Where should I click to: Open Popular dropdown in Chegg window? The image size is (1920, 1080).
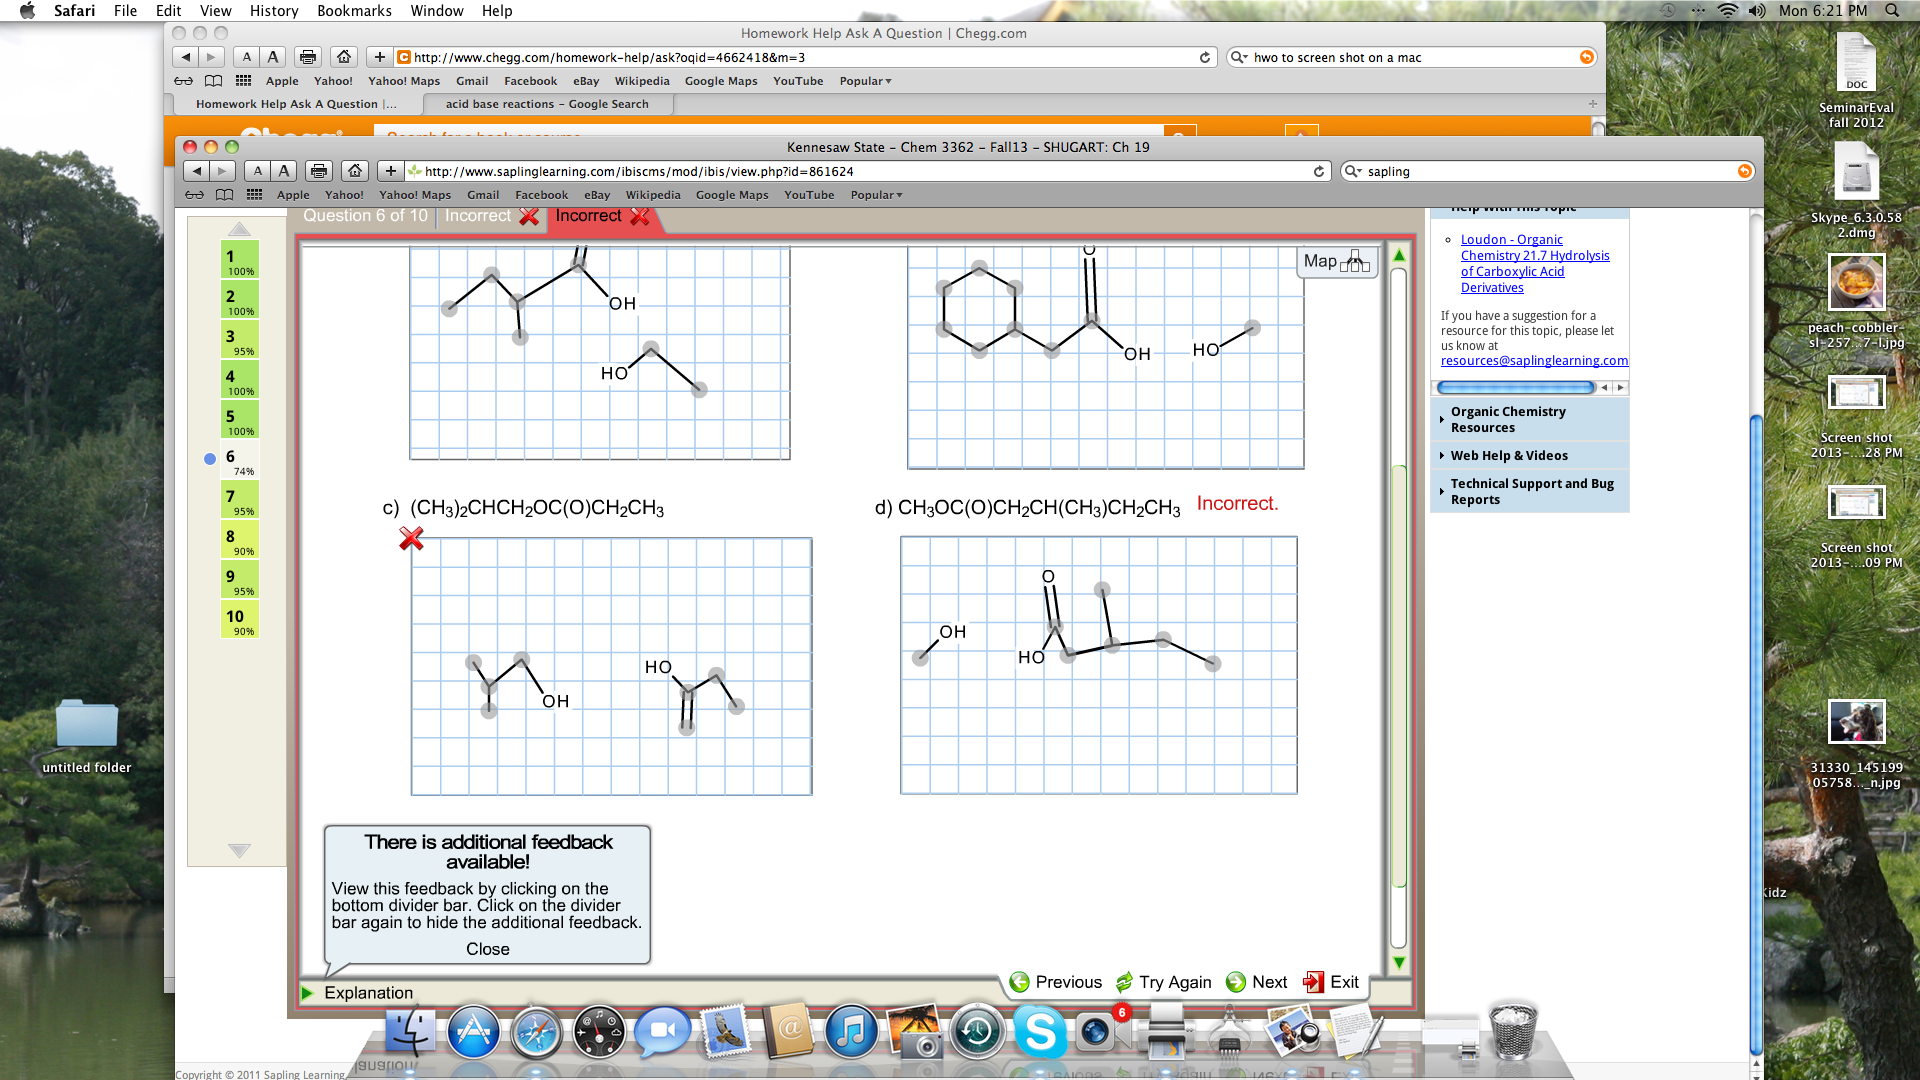[865, 81]
